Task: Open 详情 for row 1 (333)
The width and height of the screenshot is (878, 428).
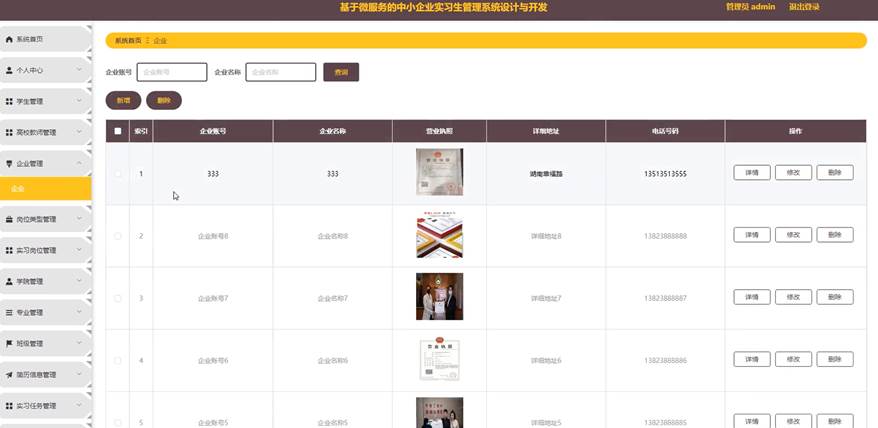Action: [x=752, y=173]
